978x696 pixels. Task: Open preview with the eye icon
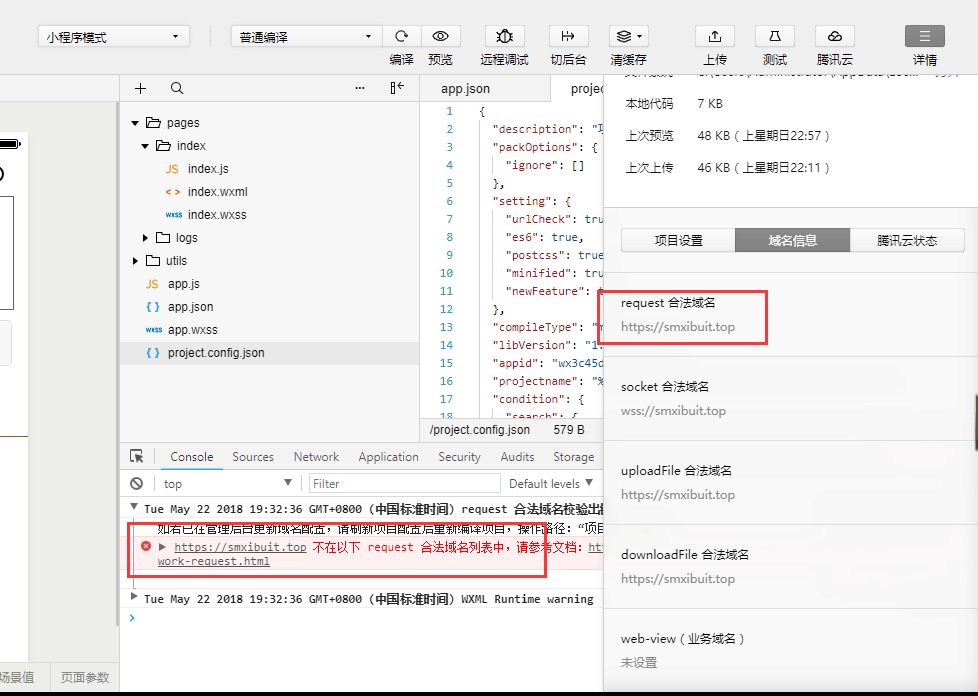pos(440,36)
